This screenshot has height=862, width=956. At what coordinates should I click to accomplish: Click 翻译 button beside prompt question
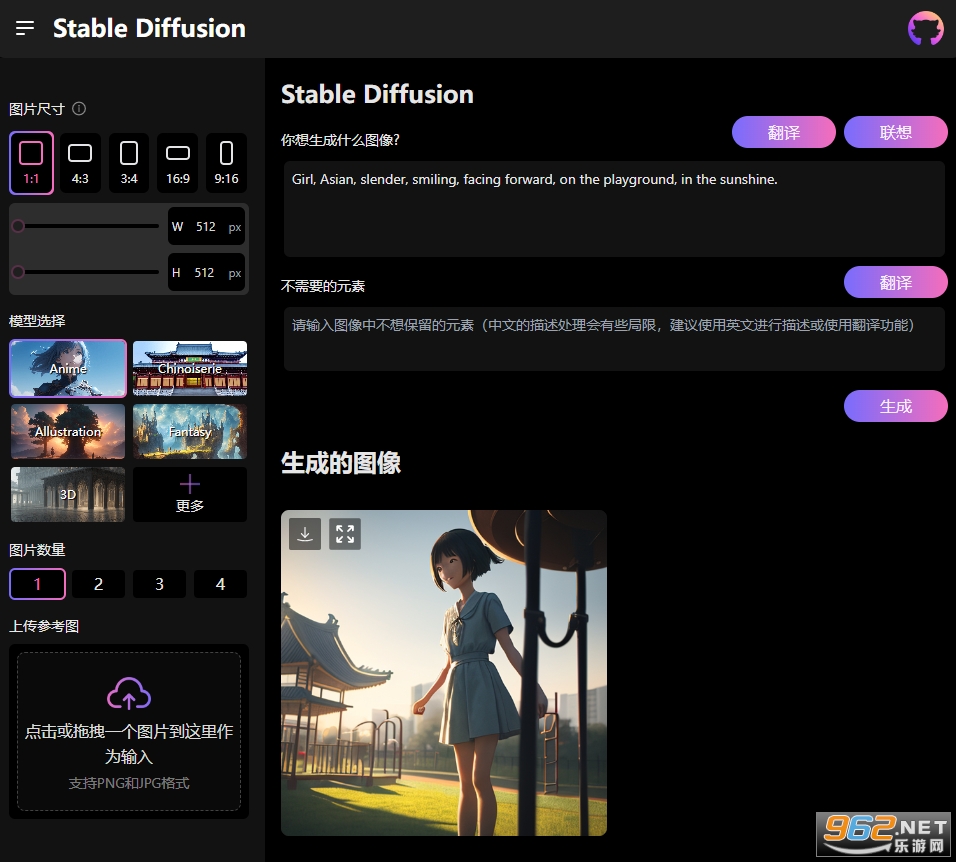(x=783, y=132)
